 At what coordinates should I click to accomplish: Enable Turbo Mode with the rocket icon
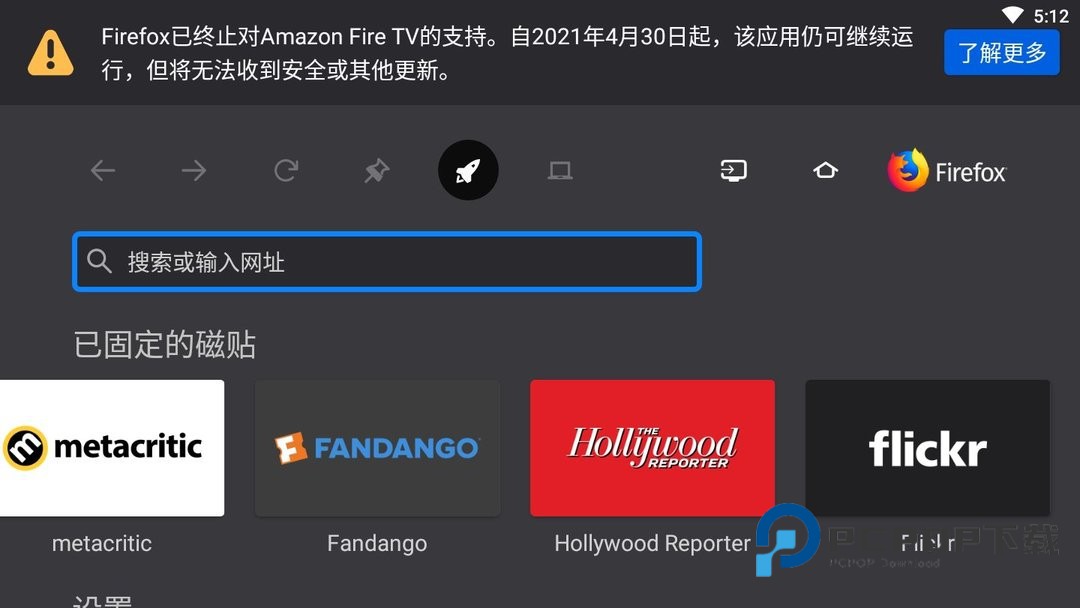[x=468, y=170]
